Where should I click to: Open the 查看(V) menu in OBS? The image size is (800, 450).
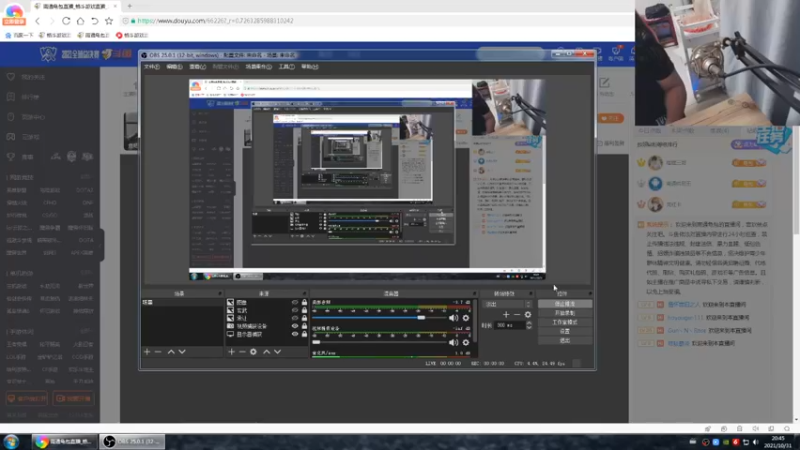(197, 67)
